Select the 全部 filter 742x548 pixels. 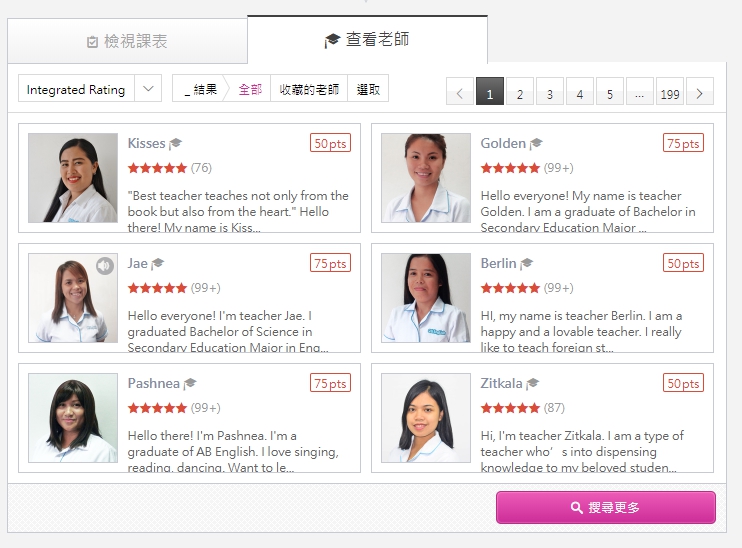[x=250, y=89]
